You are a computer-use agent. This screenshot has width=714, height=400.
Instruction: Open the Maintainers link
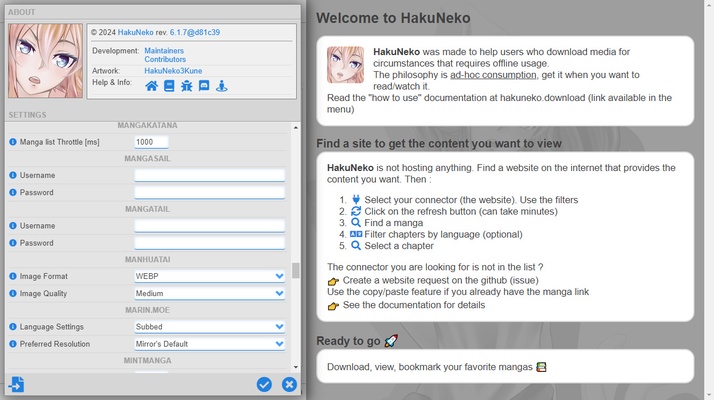click(164, 51)
